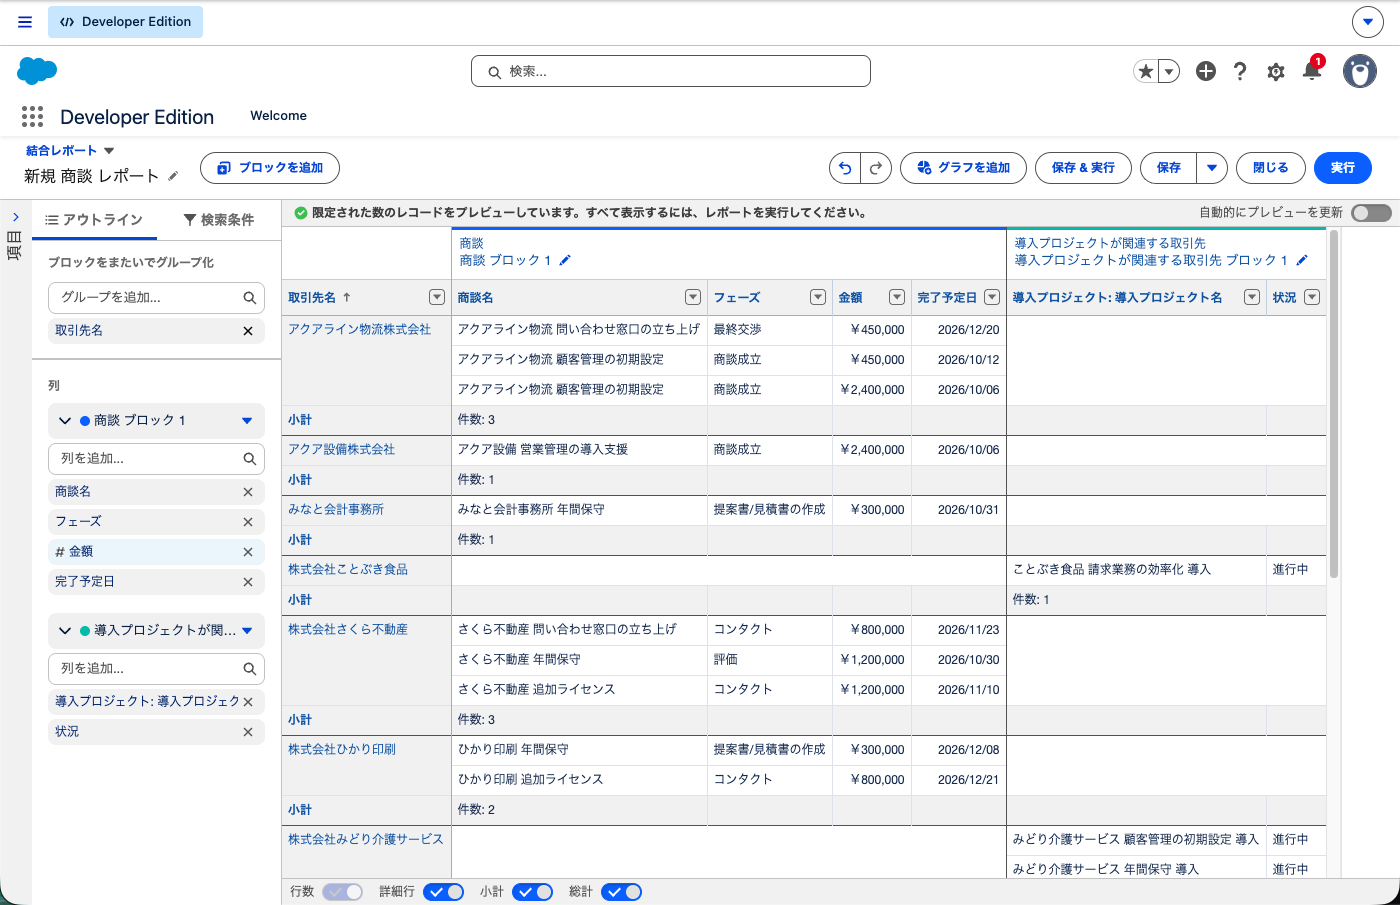1400x905 pixels.
Task: Open the みなと会計事務所 account link
Action: click(336, 509)
